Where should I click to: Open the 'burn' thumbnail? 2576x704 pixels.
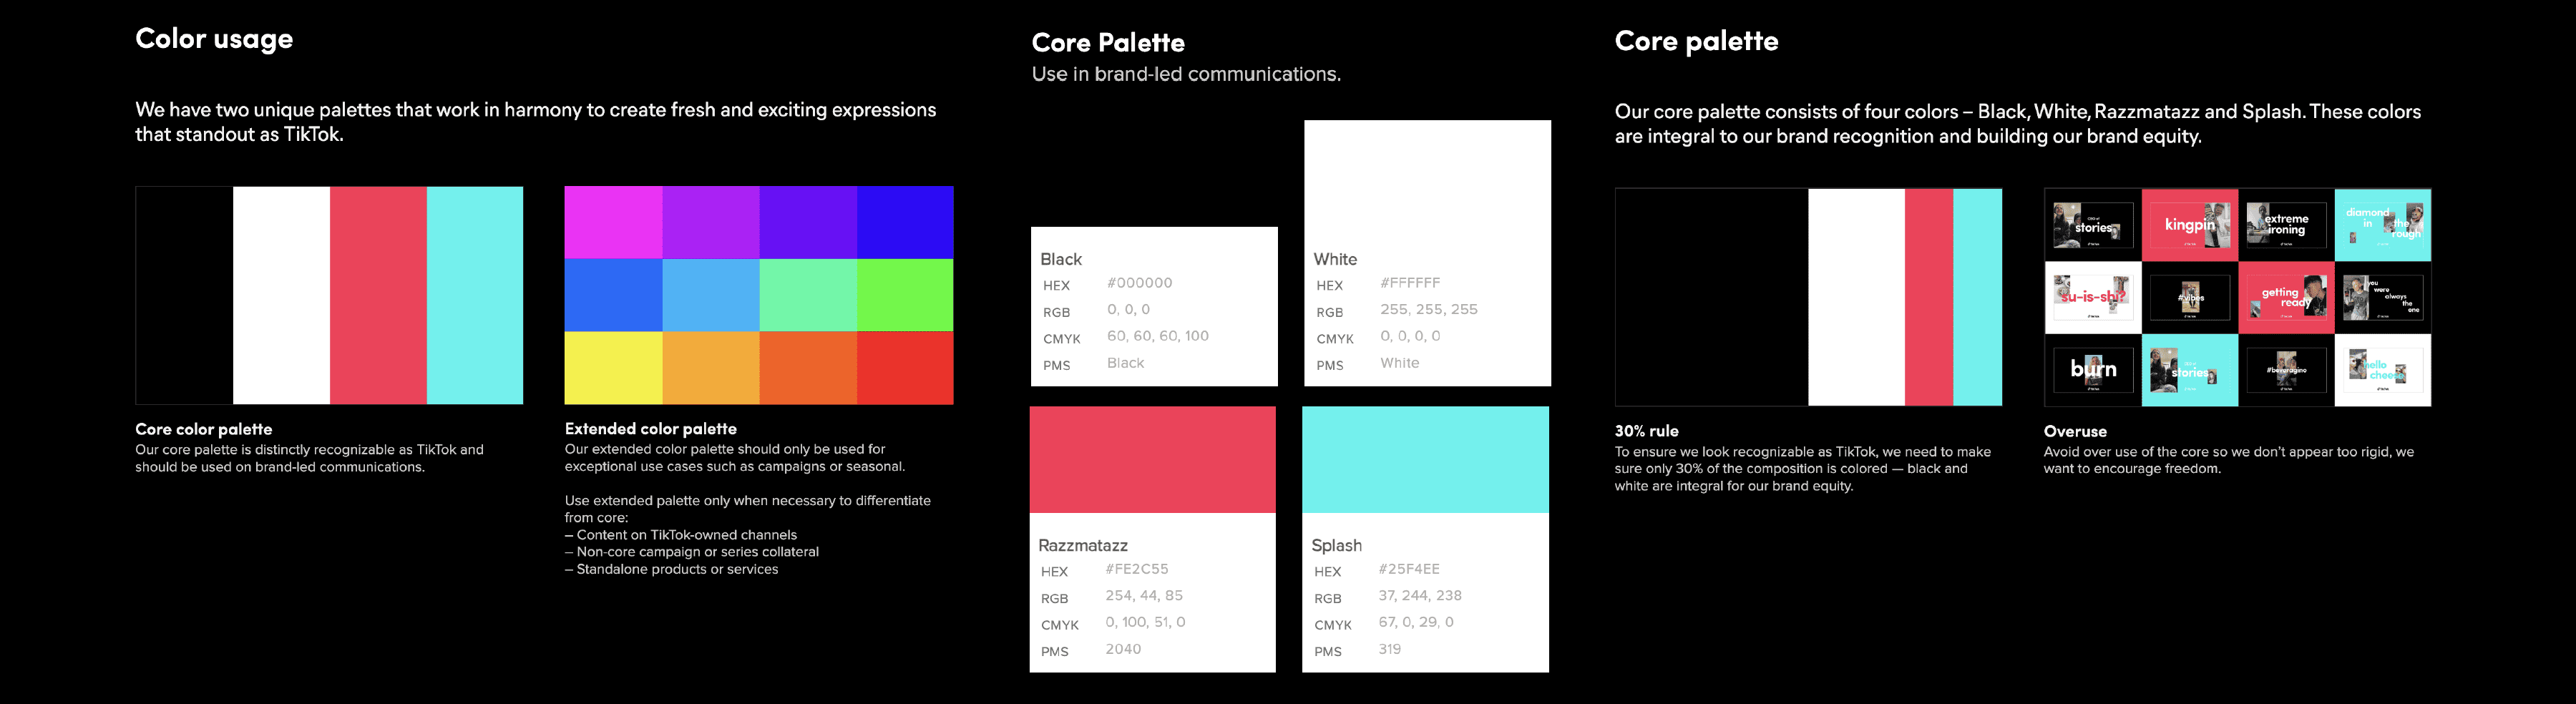2093,370
